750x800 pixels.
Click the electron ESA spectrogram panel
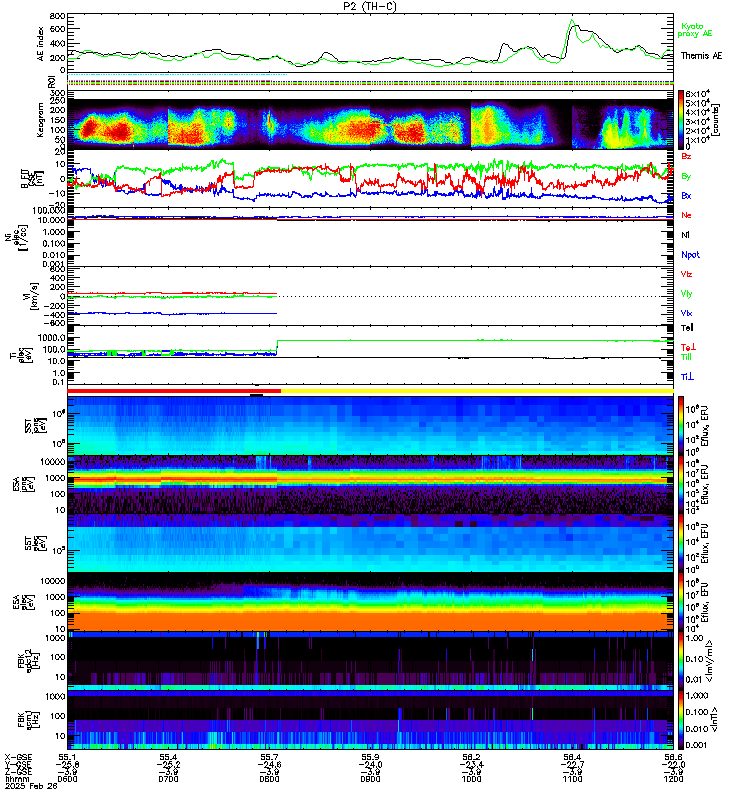click(x=370, y=602)
